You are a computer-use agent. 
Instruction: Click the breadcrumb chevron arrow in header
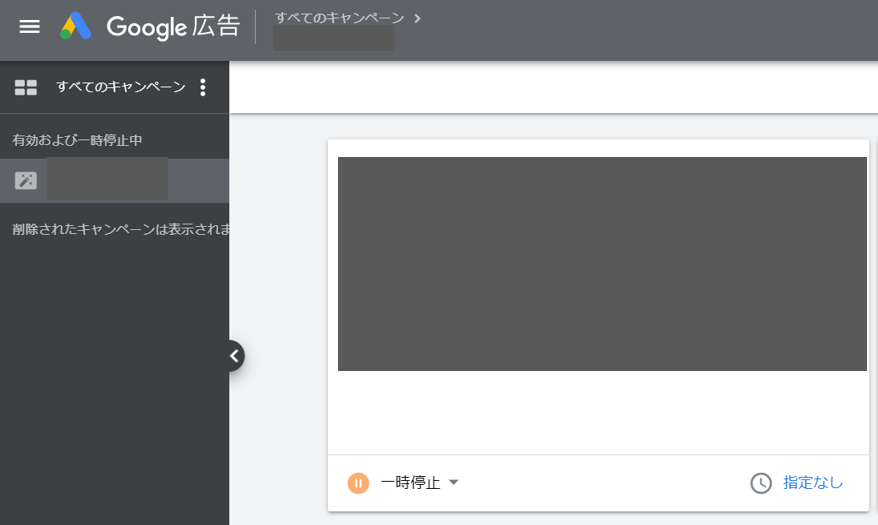click(x=417, y=18)
